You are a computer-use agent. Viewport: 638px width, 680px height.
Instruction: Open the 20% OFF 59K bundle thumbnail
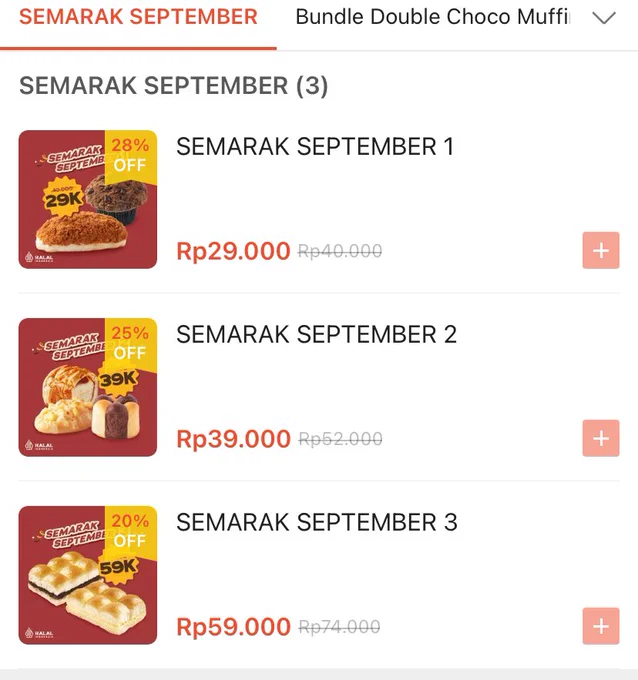point(88,575)
